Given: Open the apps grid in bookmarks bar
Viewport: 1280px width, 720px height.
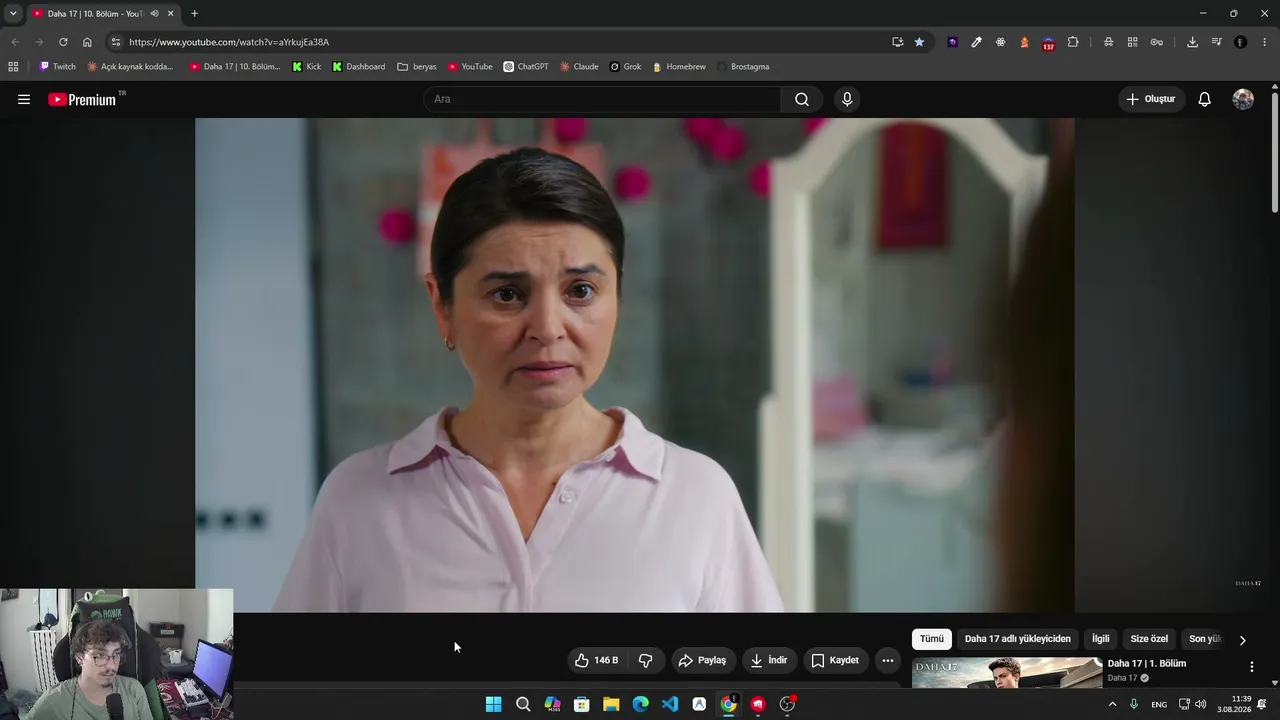Looking at the screenshot, I should coord(13,67).
